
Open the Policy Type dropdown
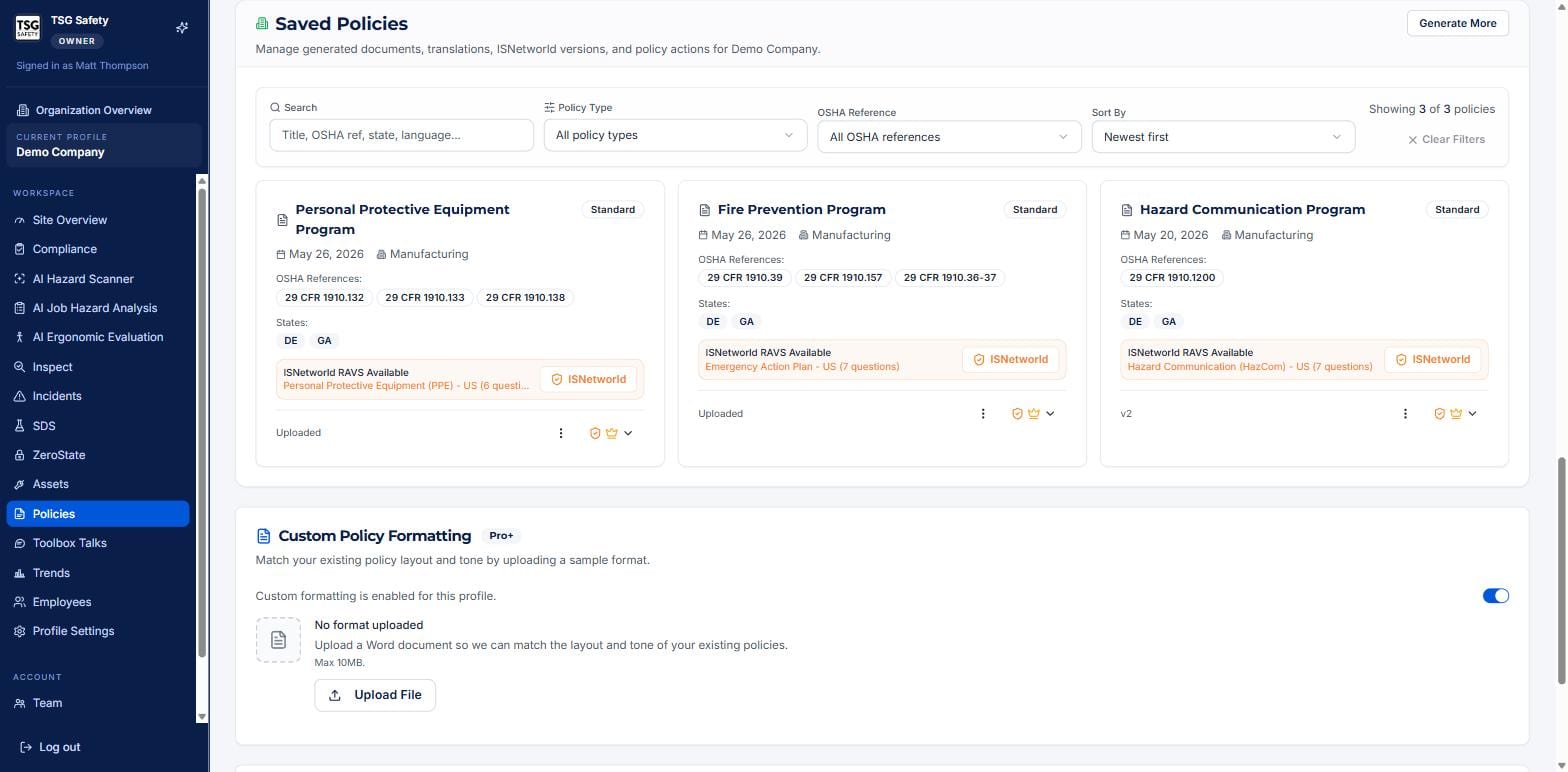tap(675, 135)
